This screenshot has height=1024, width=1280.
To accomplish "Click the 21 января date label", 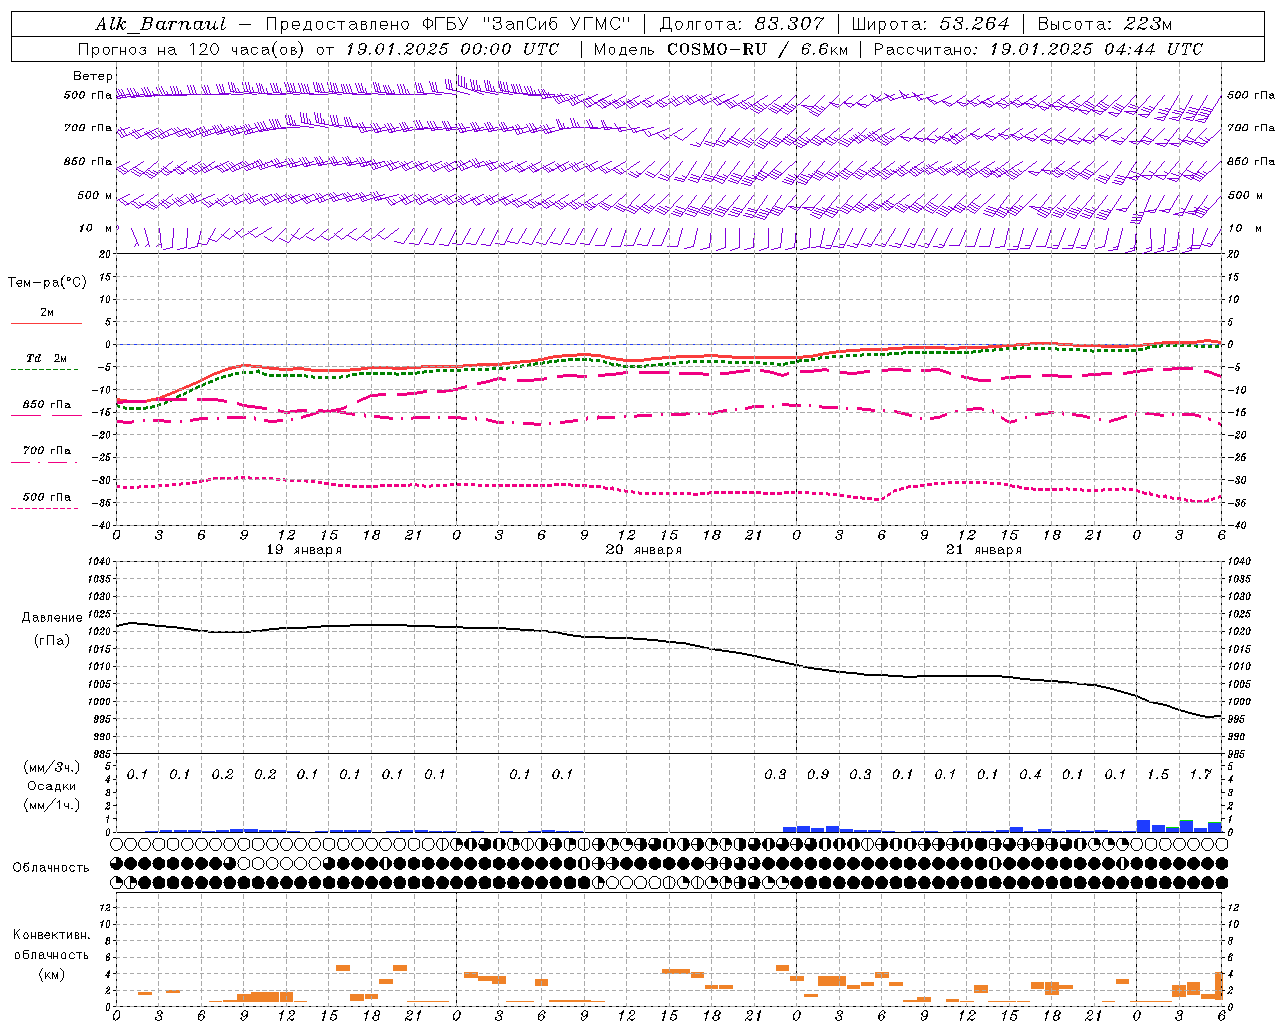I will pyautogui.click(x=984, y=550).
